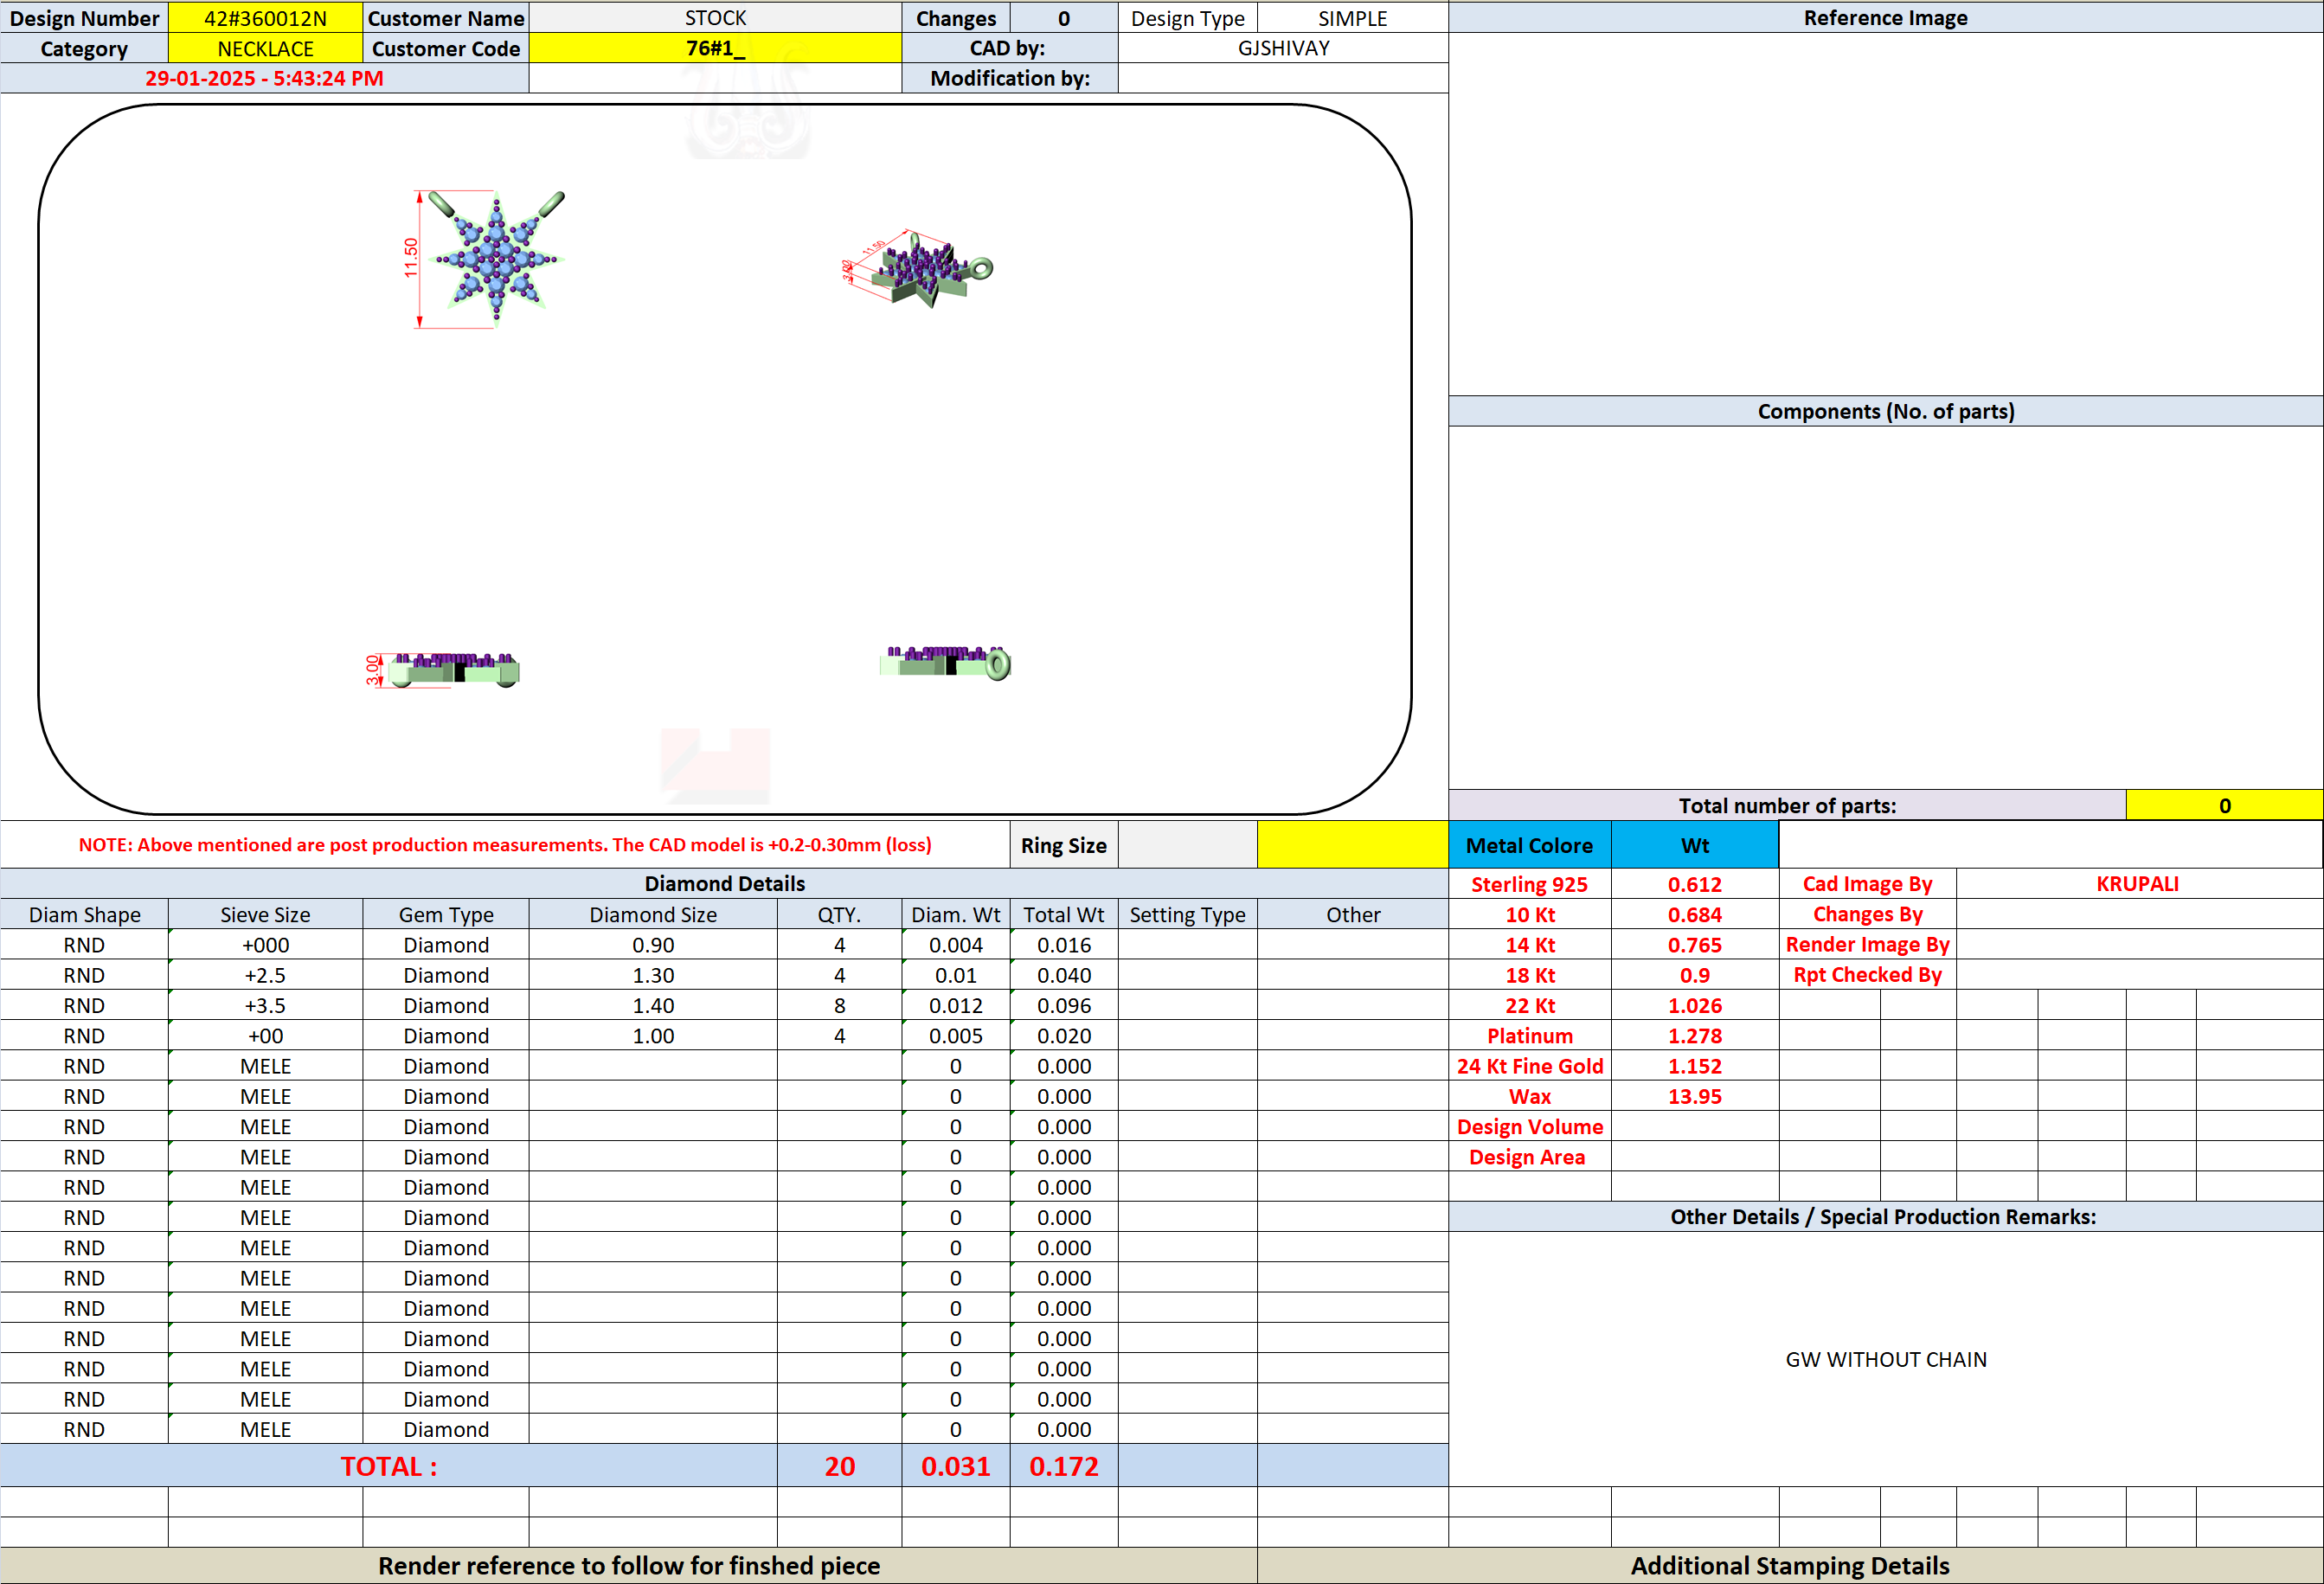Click the empty Ring Size value cell

click(1187, 845)
